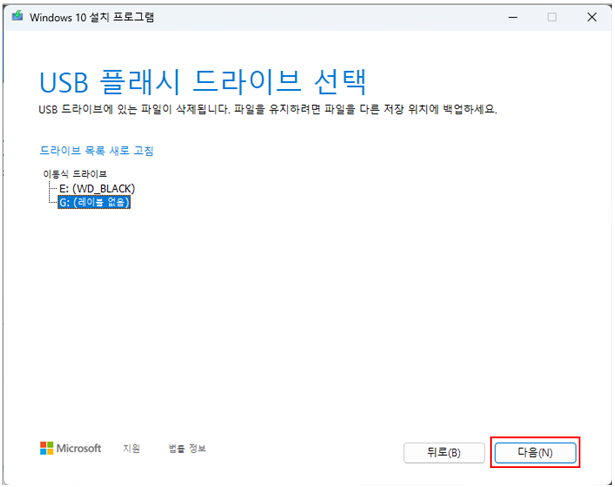Refresh drive list via 드라이브 목록 새로 고침
This screenshot has height=487, width=615.
[96, 151]
